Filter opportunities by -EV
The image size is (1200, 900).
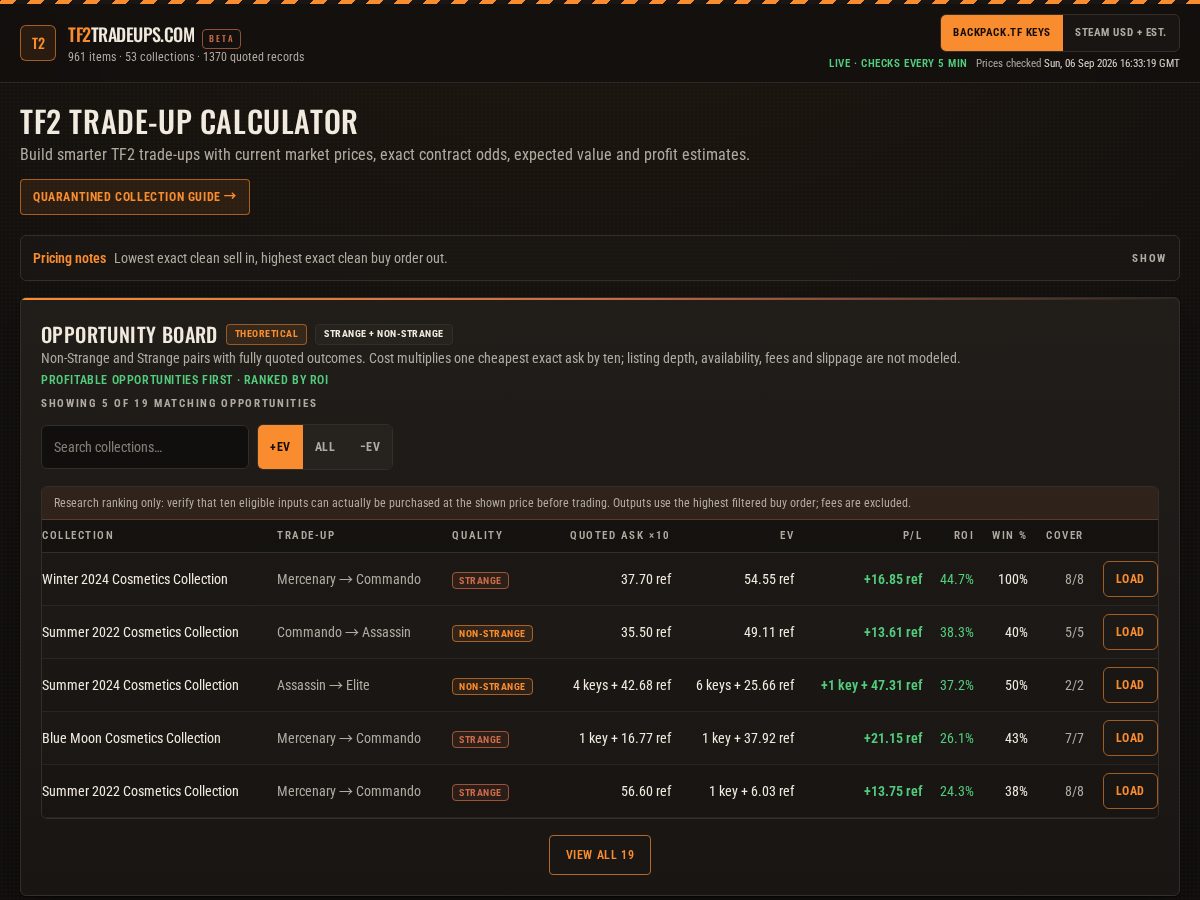[370, 447]
